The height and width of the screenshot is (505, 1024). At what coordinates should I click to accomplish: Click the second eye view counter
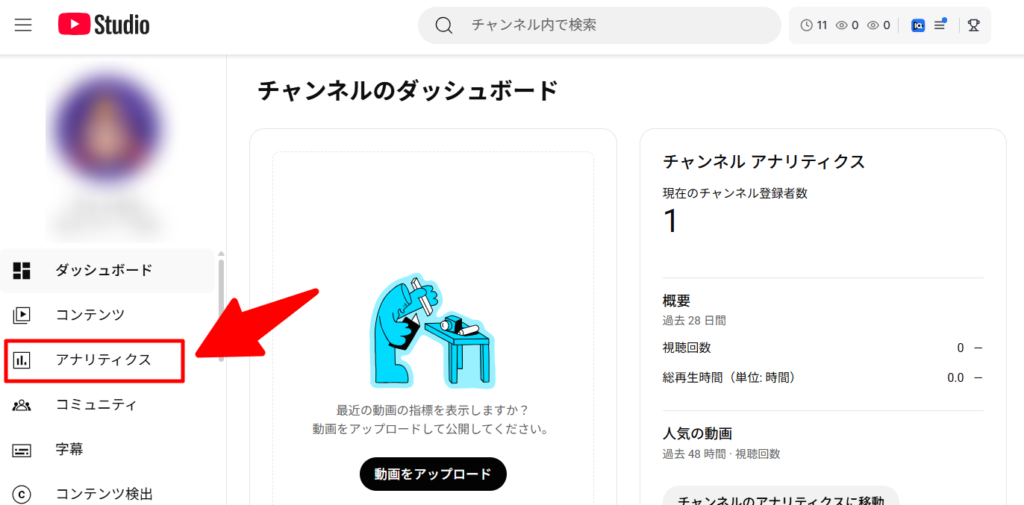[878, 25]
